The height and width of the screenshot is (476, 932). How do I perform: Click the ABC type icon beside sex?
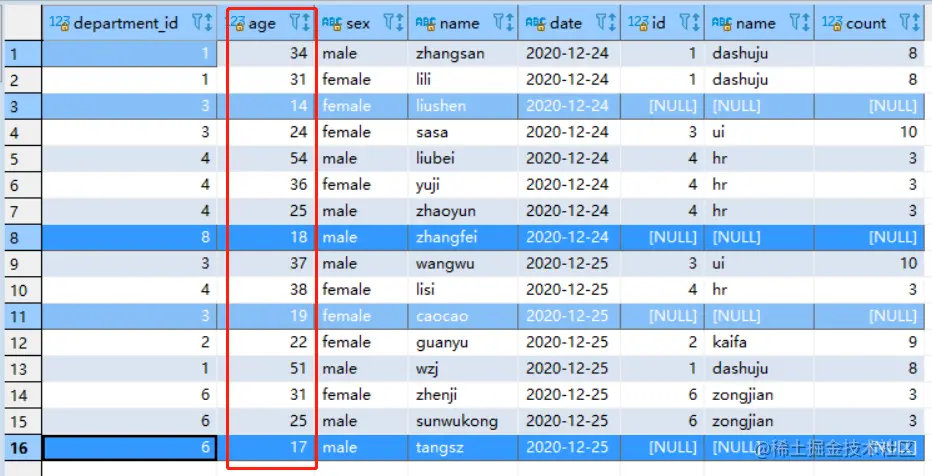(x=332, y=23)
